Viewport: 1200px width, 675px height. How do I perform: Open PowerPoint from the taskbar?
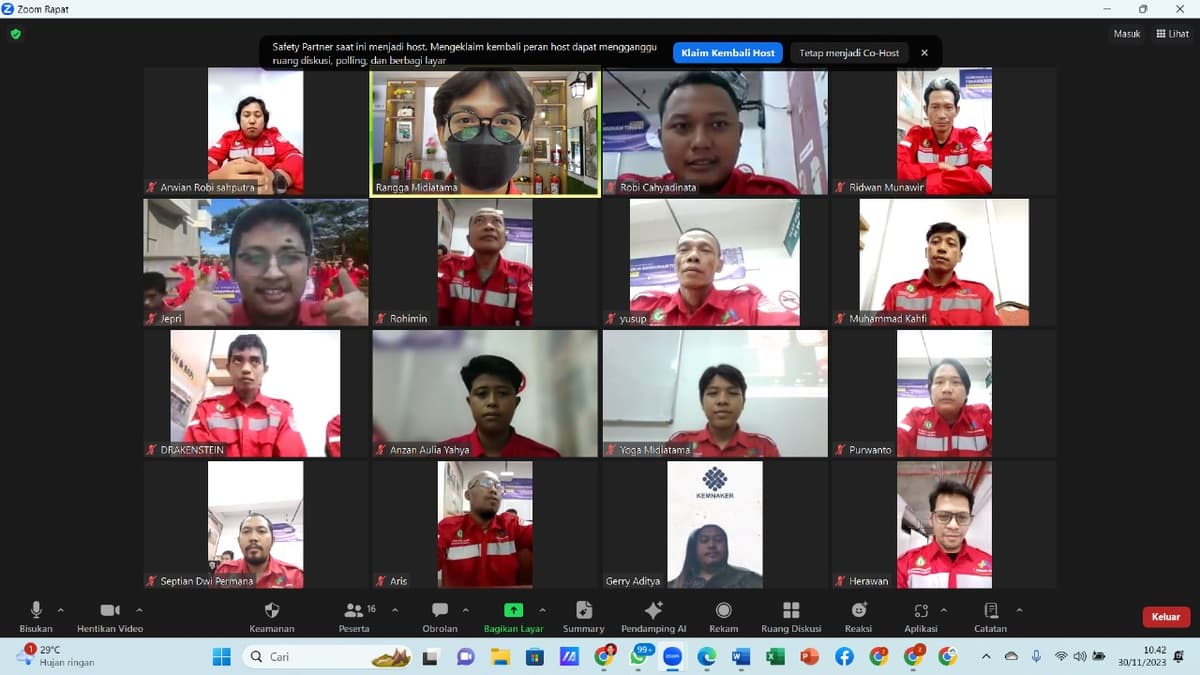click(x=809, y=656)
